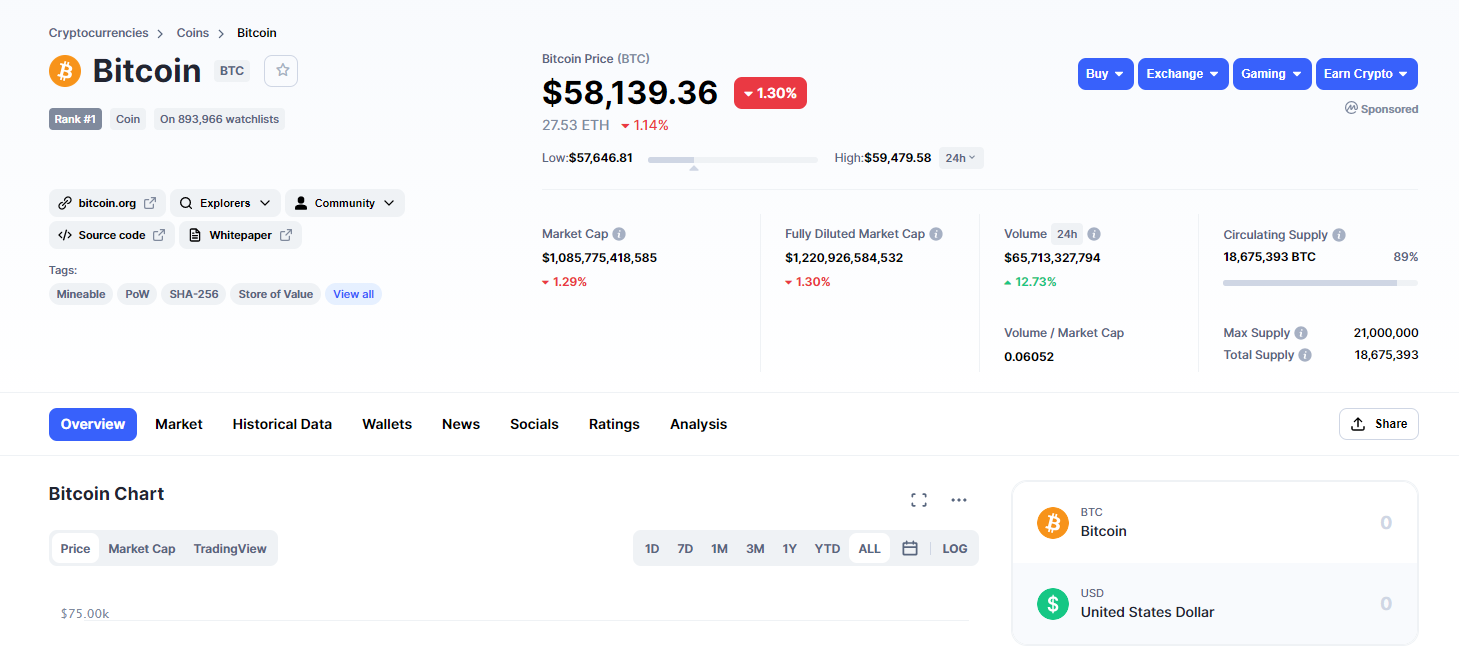The image size is (1459, 652).
Task: Select the Store of Value tag
Action: click(276, 294)
